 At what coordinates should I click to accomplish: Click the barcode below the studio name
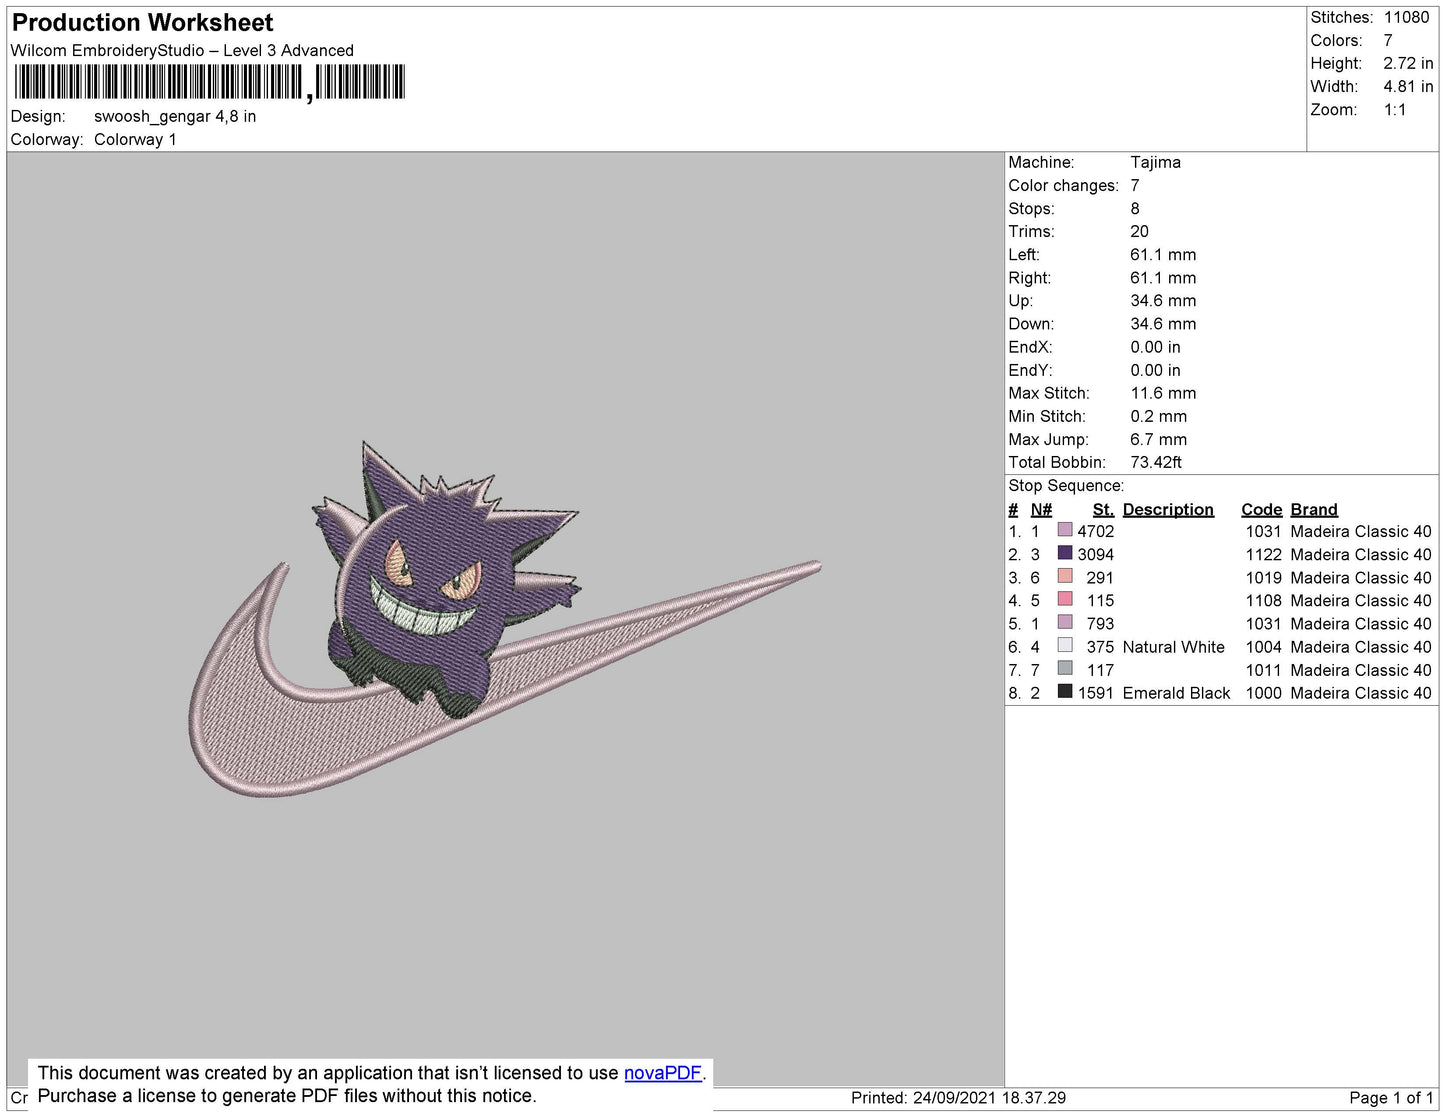pos(209,82)
